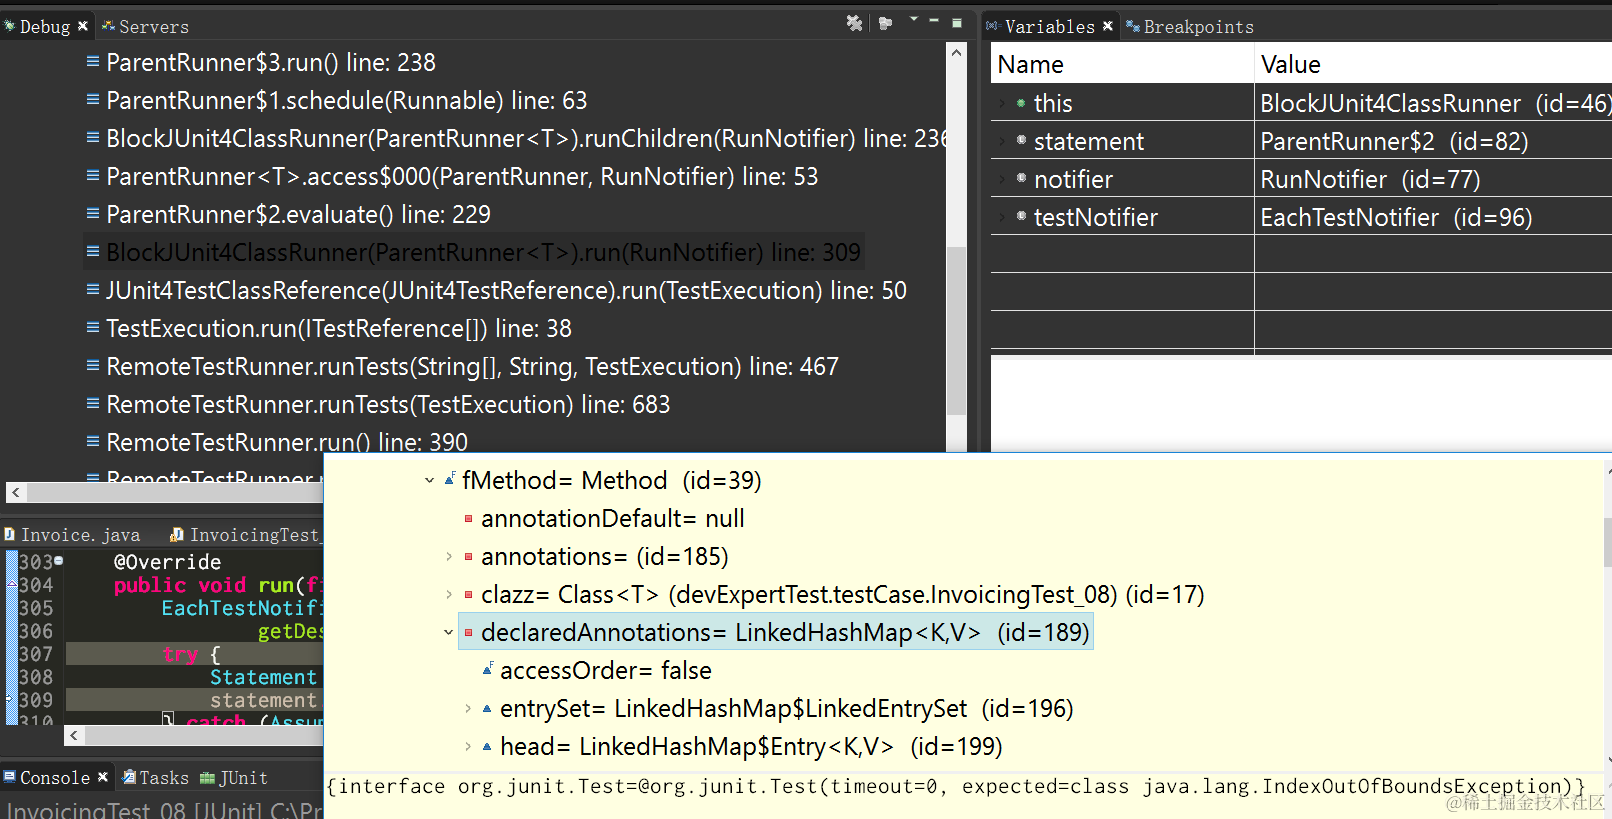
Task: Collapse the declaredAnnotations= LinkedHashMap node
Action: pos(449,633)
